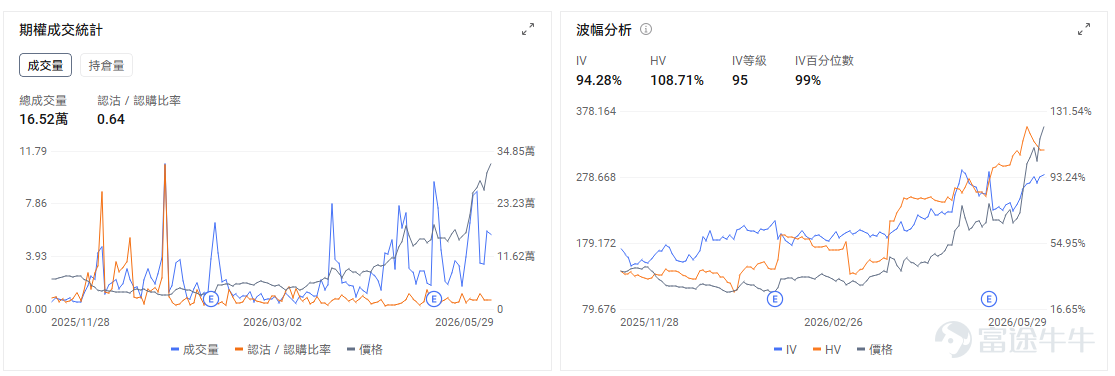
Task: Open the info tooltip beside 波幅分析
Action: point(646,30)
